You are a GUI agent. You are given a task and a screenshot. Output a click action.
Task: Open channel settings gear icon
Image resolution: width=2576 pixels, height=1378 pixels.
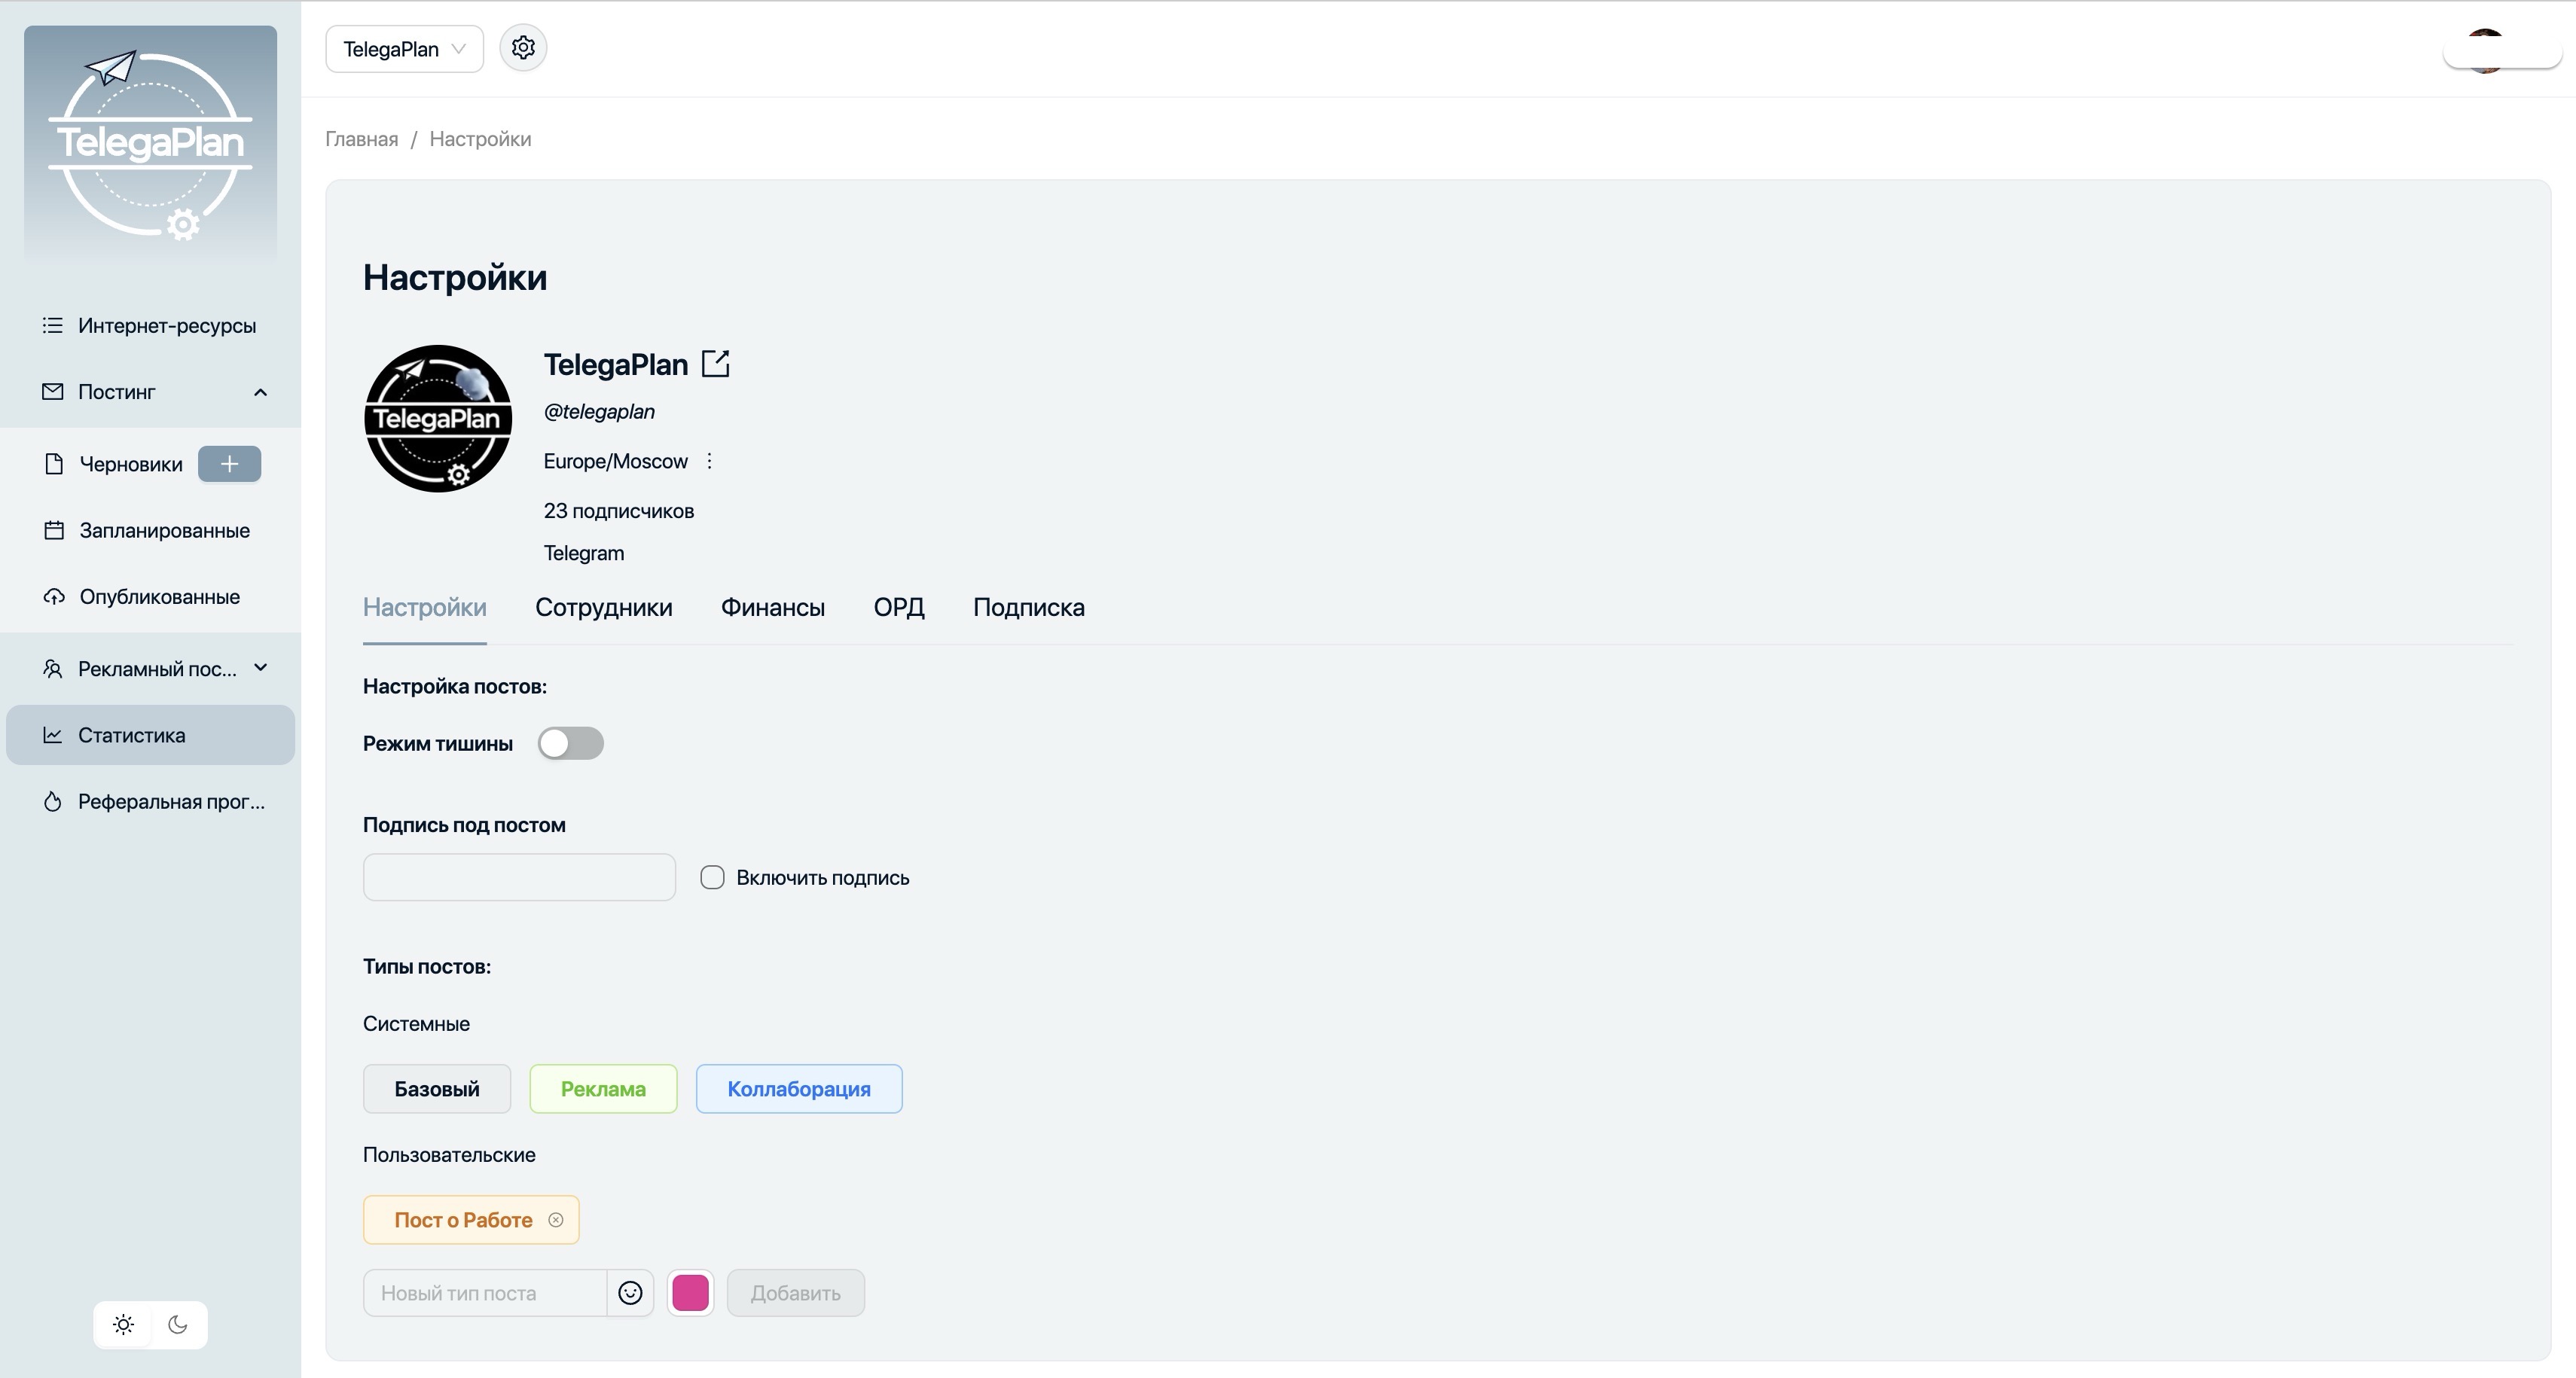pos(523,48)
